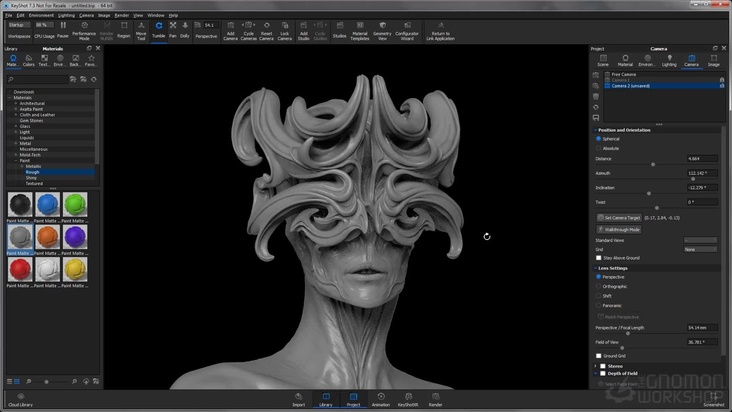
Task: Collapse the Position and Orientation section
Action: click(593, 130)
